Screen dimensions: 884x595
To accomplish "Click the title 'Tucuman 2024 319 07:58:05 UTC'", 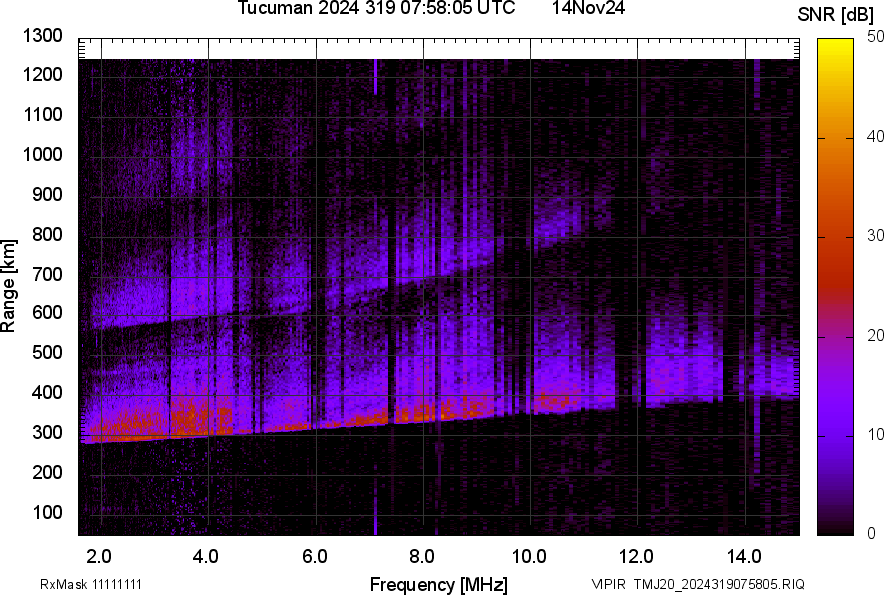I will 376,8.
